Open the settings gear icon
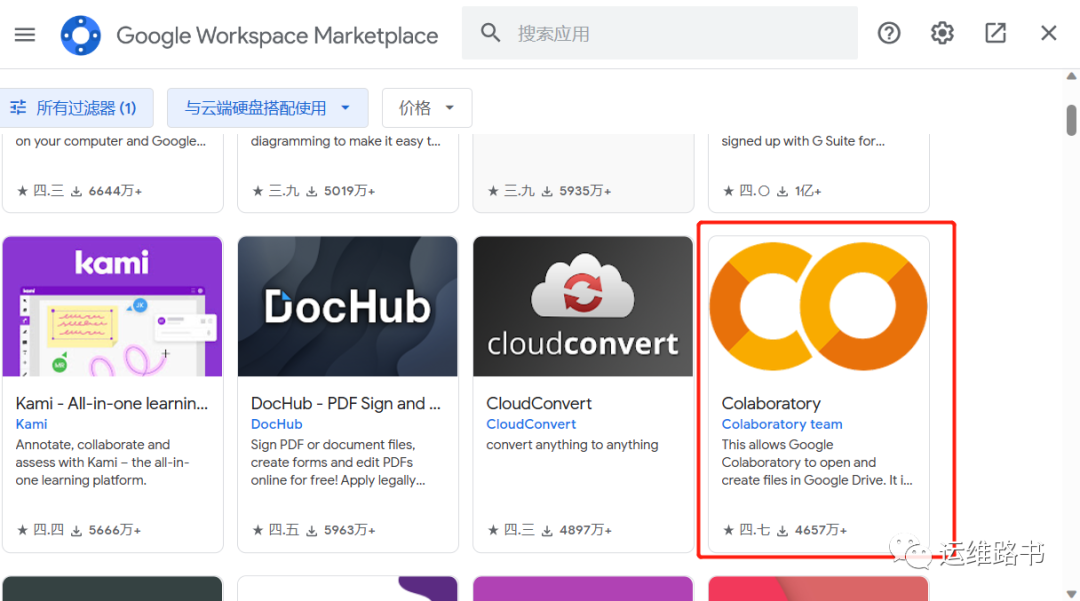This screenshot has height=601, width=1080. pos(942,33)
